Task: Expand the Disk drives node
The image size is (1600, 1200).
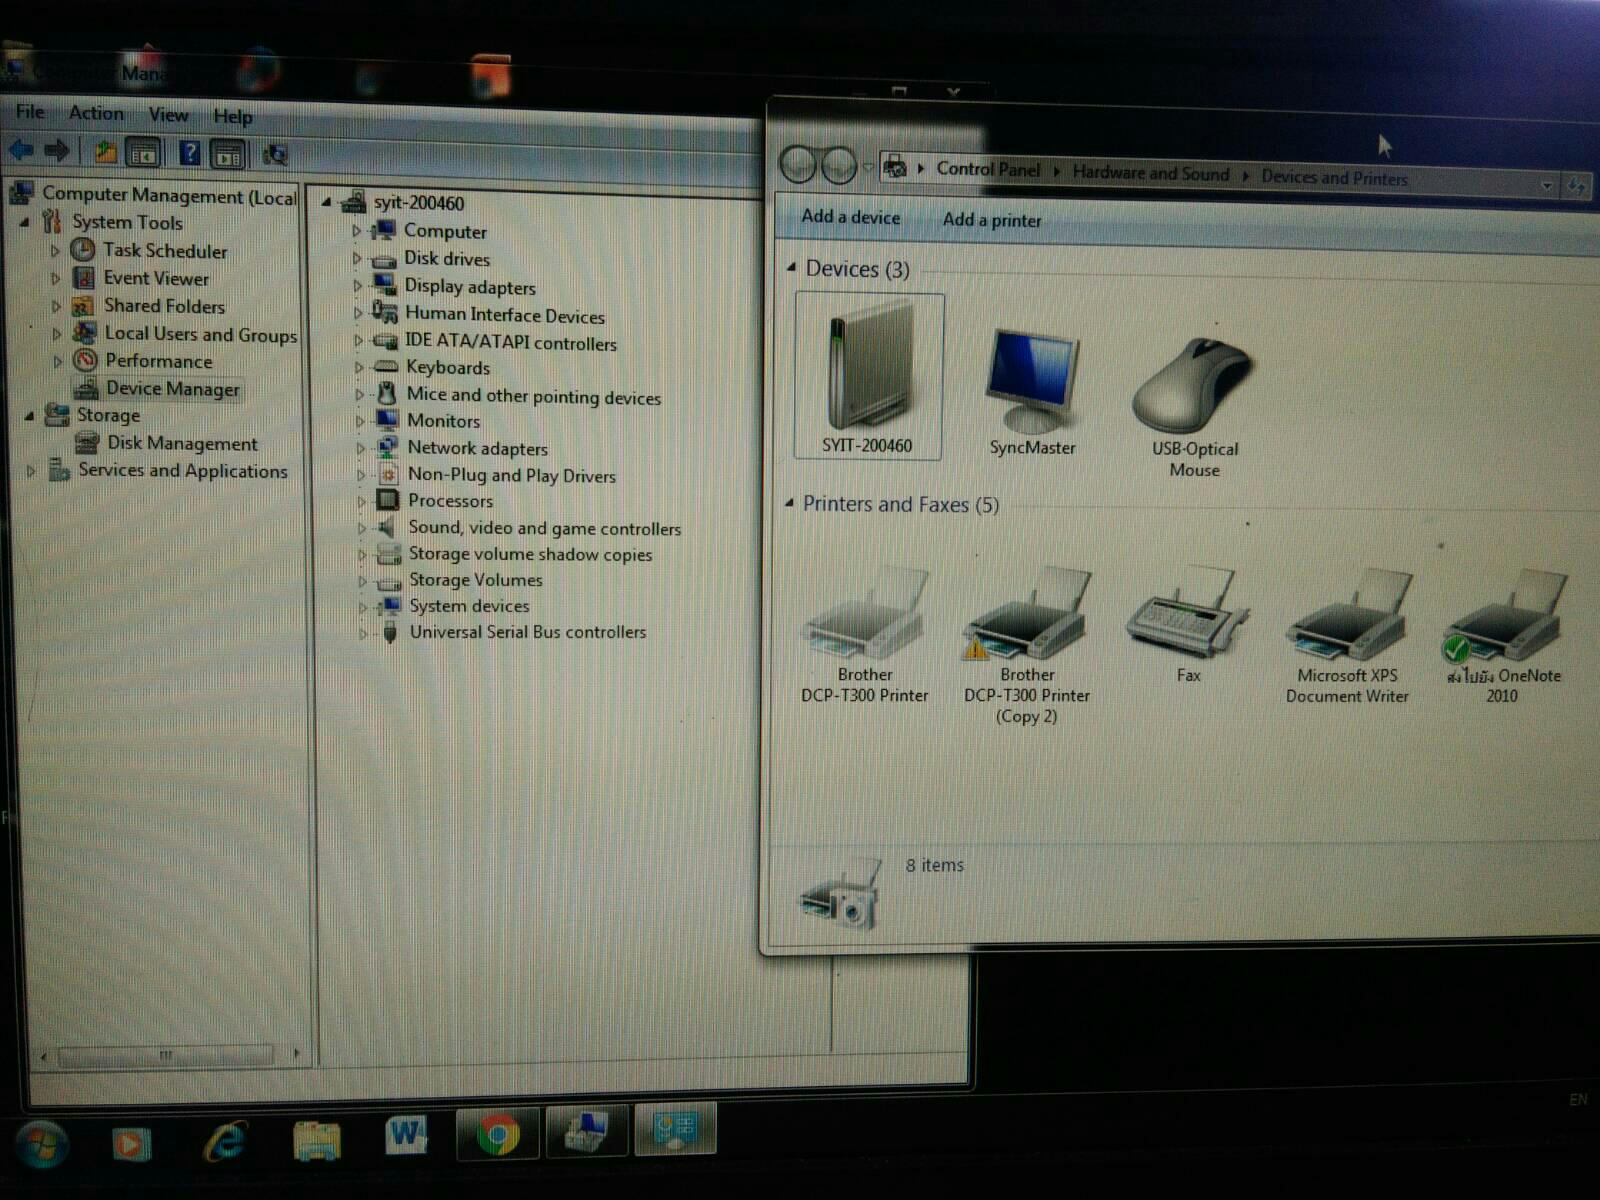Action: point(357,258)
